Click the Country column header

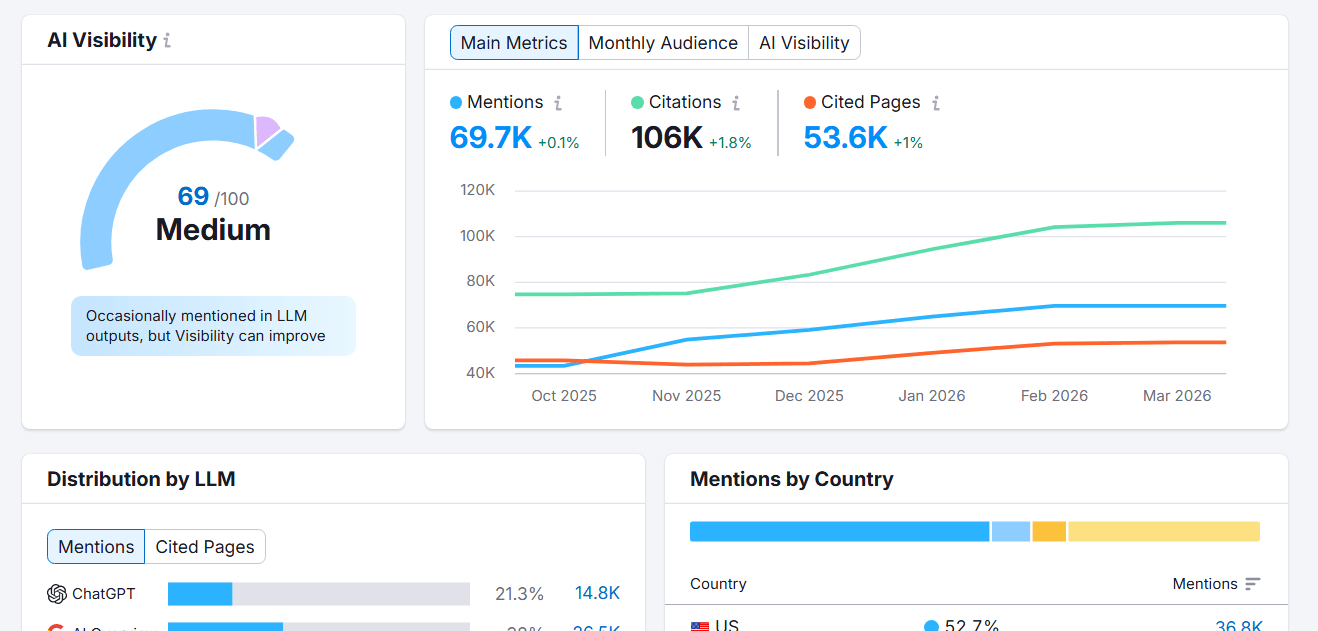pyautogui.click(x=718, y=584)
